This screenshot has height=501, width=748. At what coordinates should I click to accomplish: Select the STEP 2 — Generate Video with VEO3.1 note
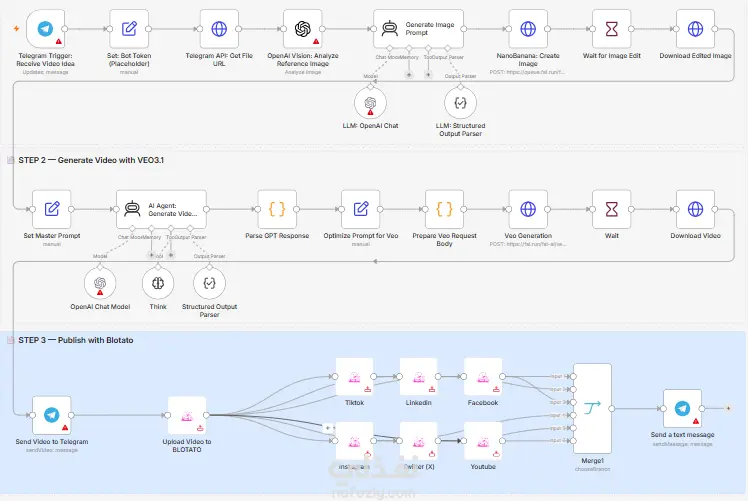pyautogui.click(x=91, y=160)
